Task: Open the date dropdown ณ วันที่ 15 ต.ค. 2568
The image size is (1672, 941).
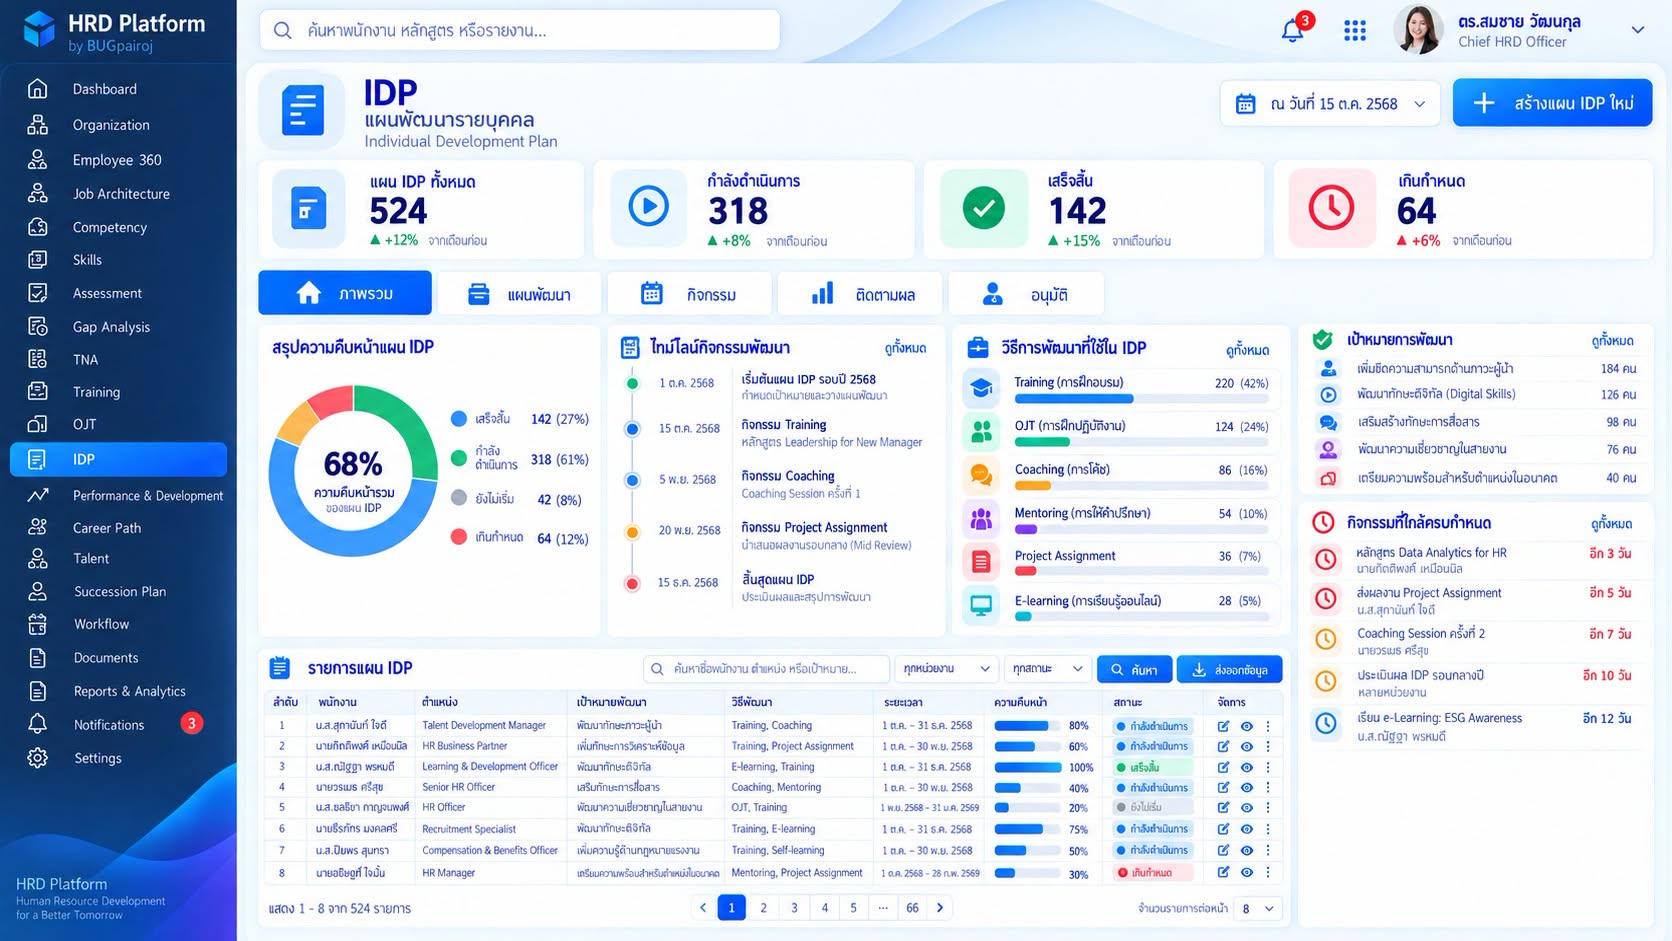Action: click(x=1330, y=104)
